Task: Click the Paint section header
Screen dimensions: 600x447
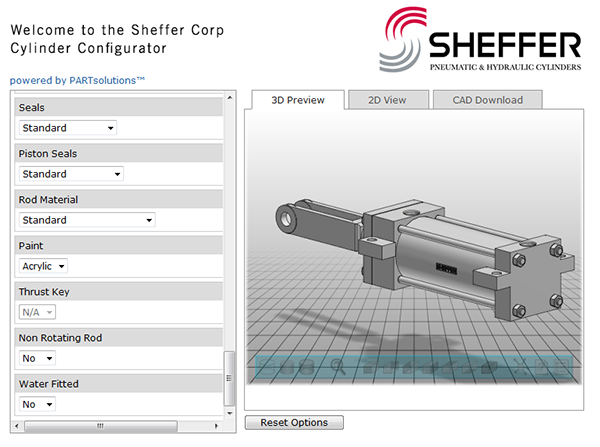Action: tap(119, 246)
